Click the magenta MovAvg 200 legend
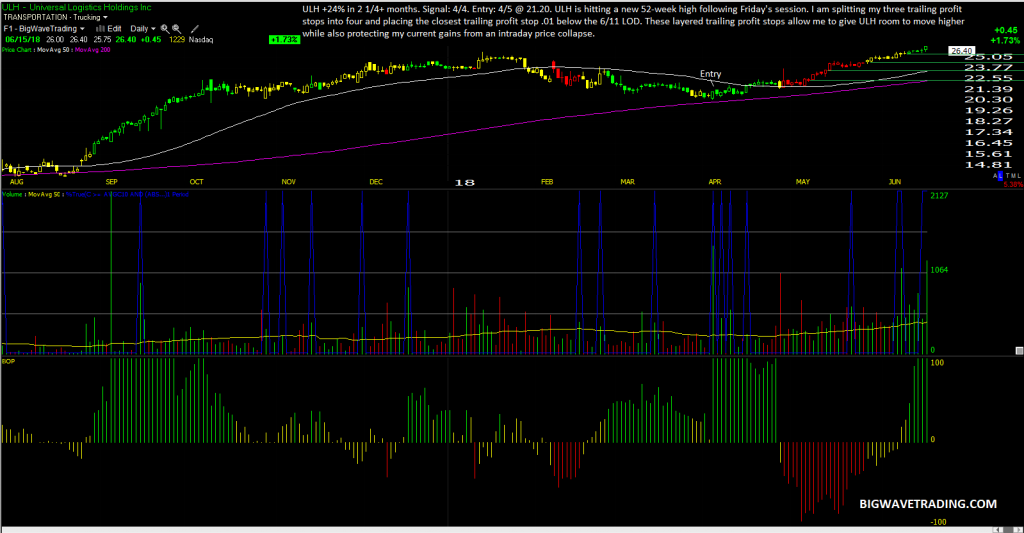The height and width of the screenshot is (533, 1024). click(x=93, y=50)
